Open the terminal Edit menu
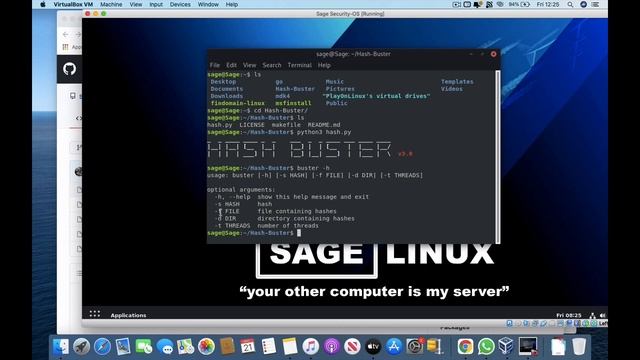The width and height of the screenshot is (640, 360). click(x=231, y=65)
